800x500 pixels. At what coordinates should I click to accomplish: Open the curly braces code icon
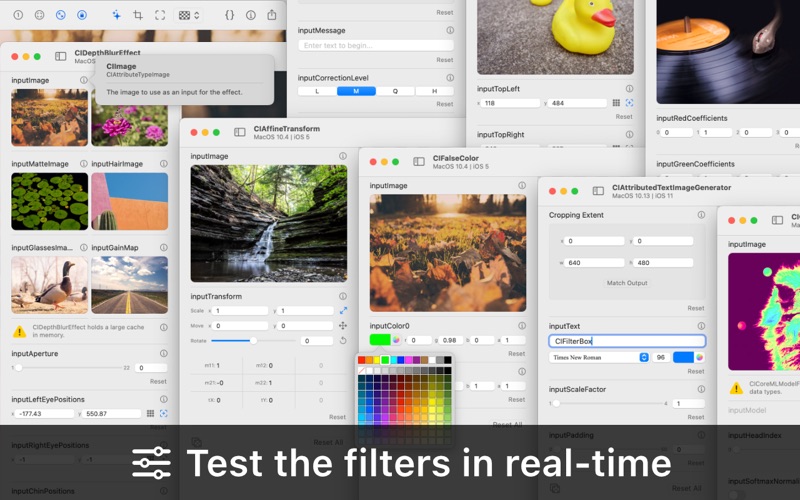[x=230, y=15]
